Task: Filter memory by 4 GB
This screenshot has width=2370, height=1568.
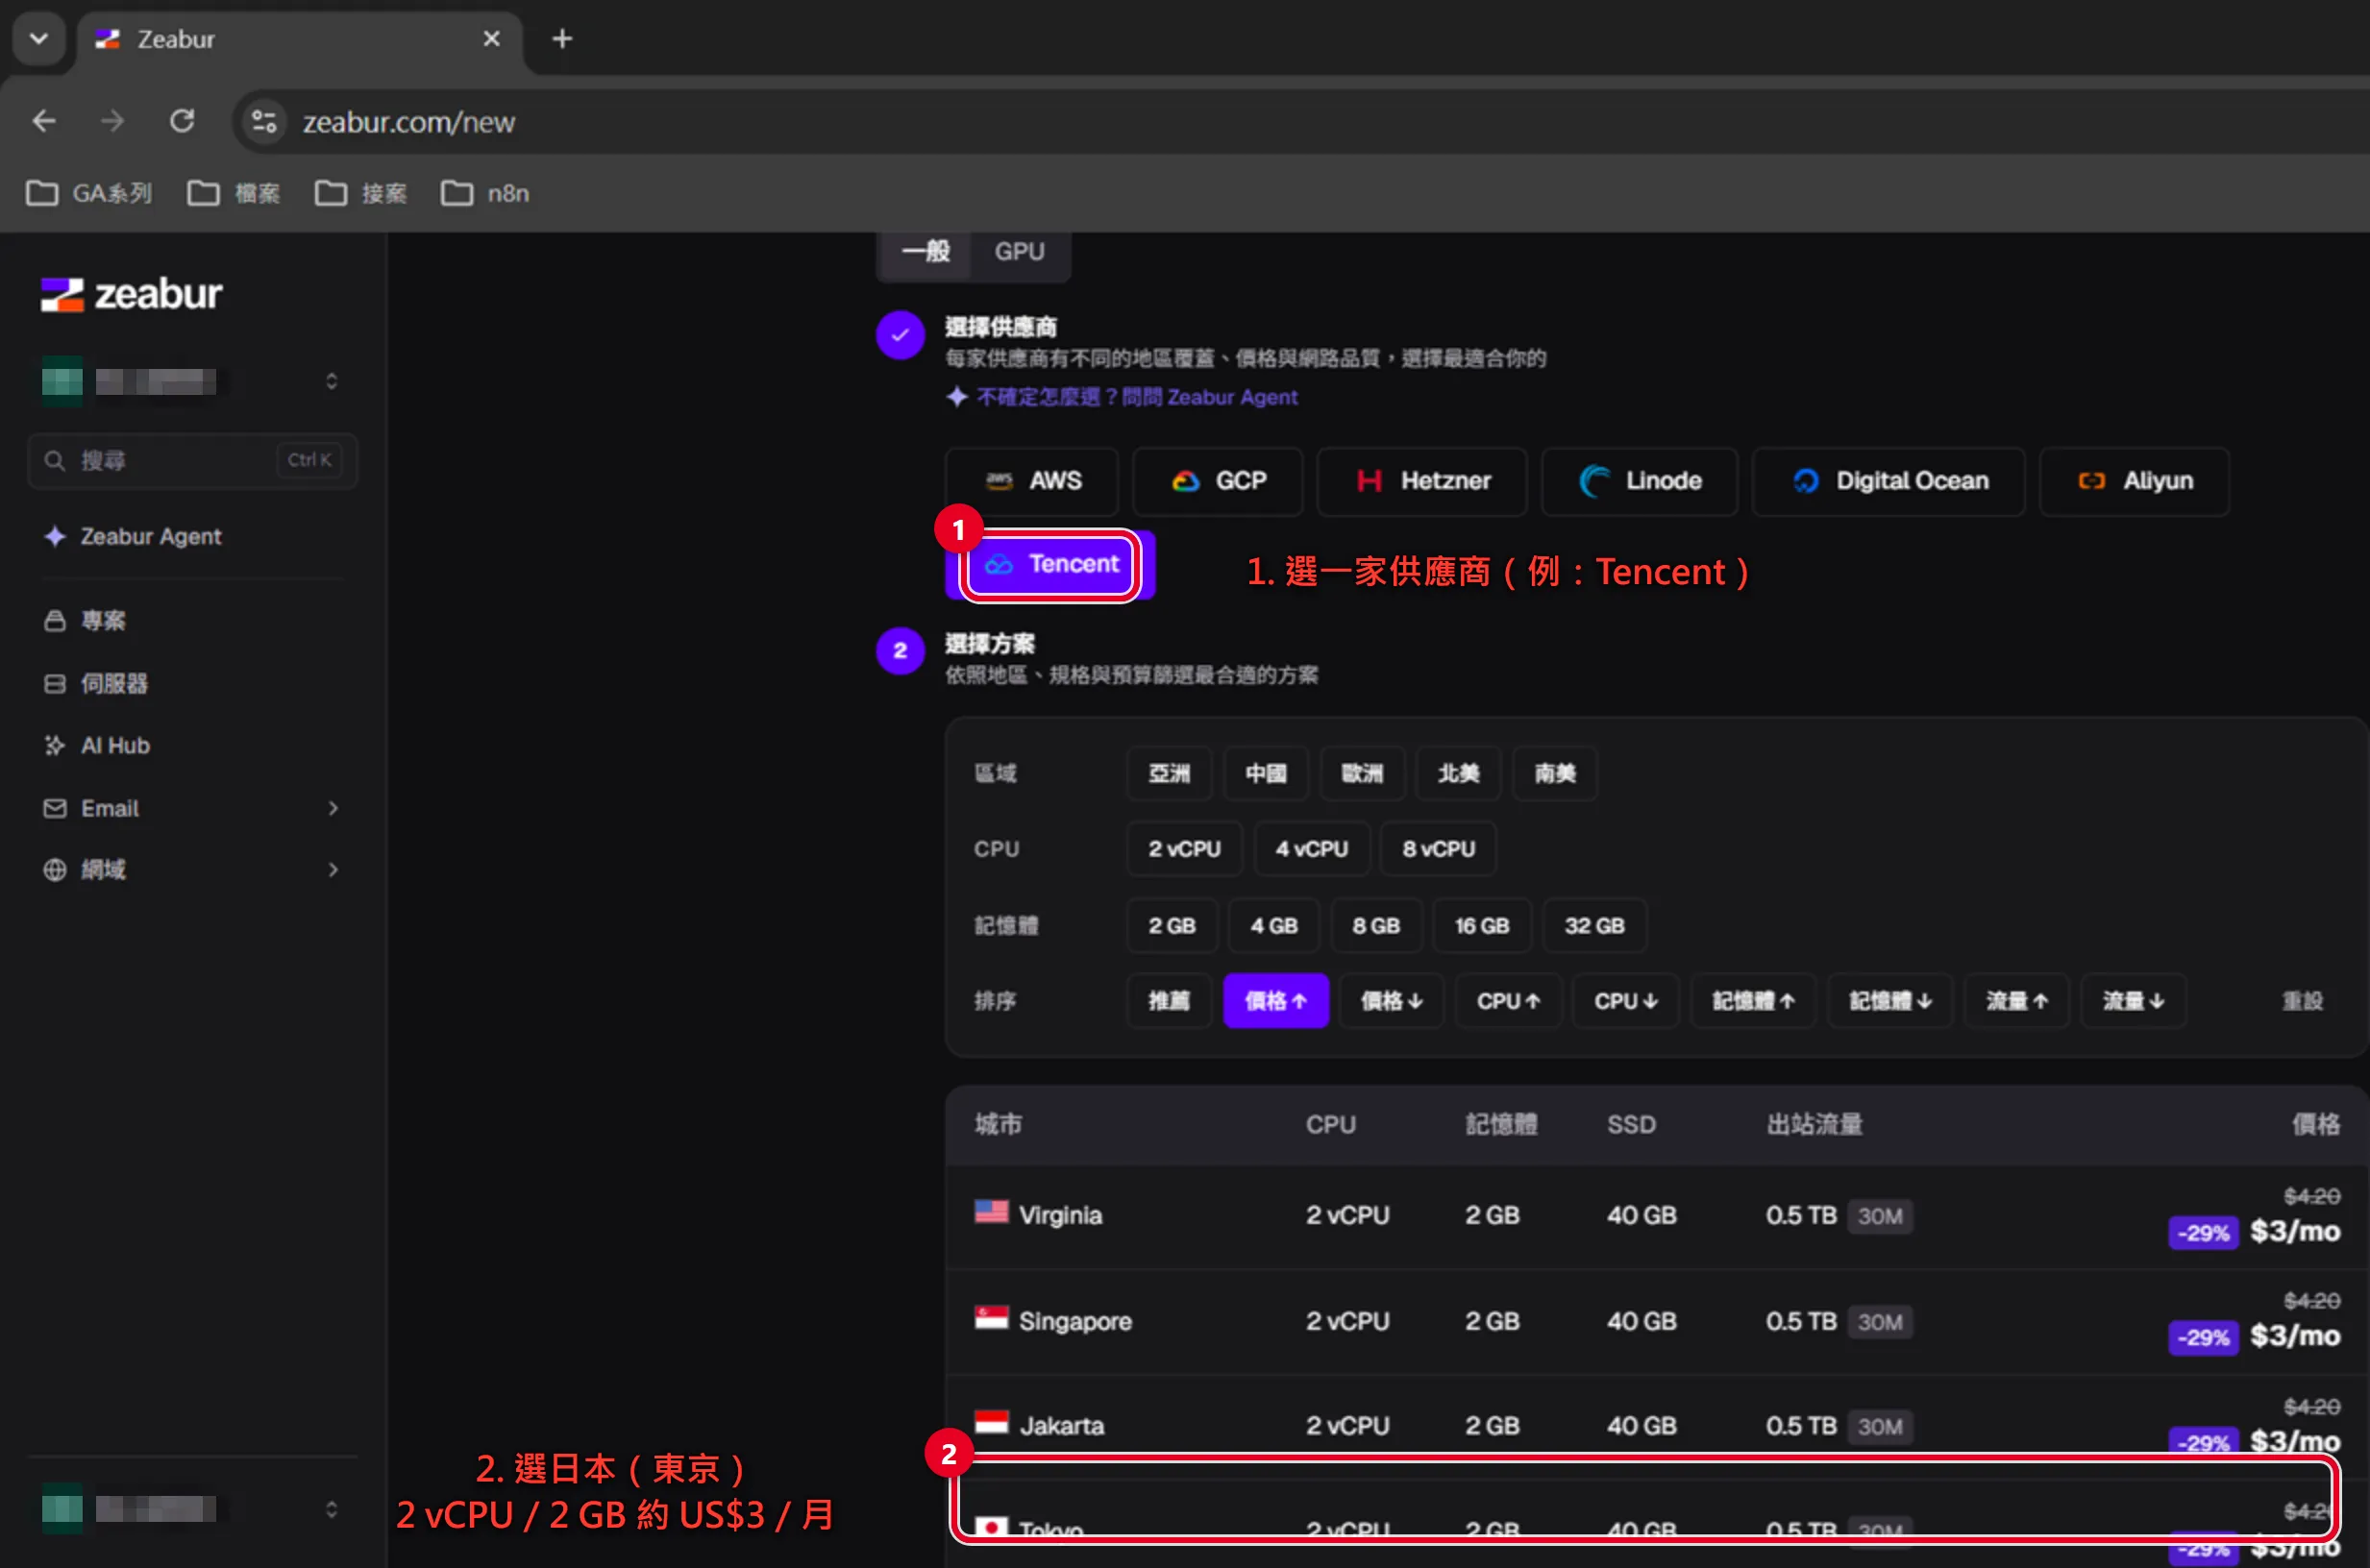Action: tap(1274, 925)
